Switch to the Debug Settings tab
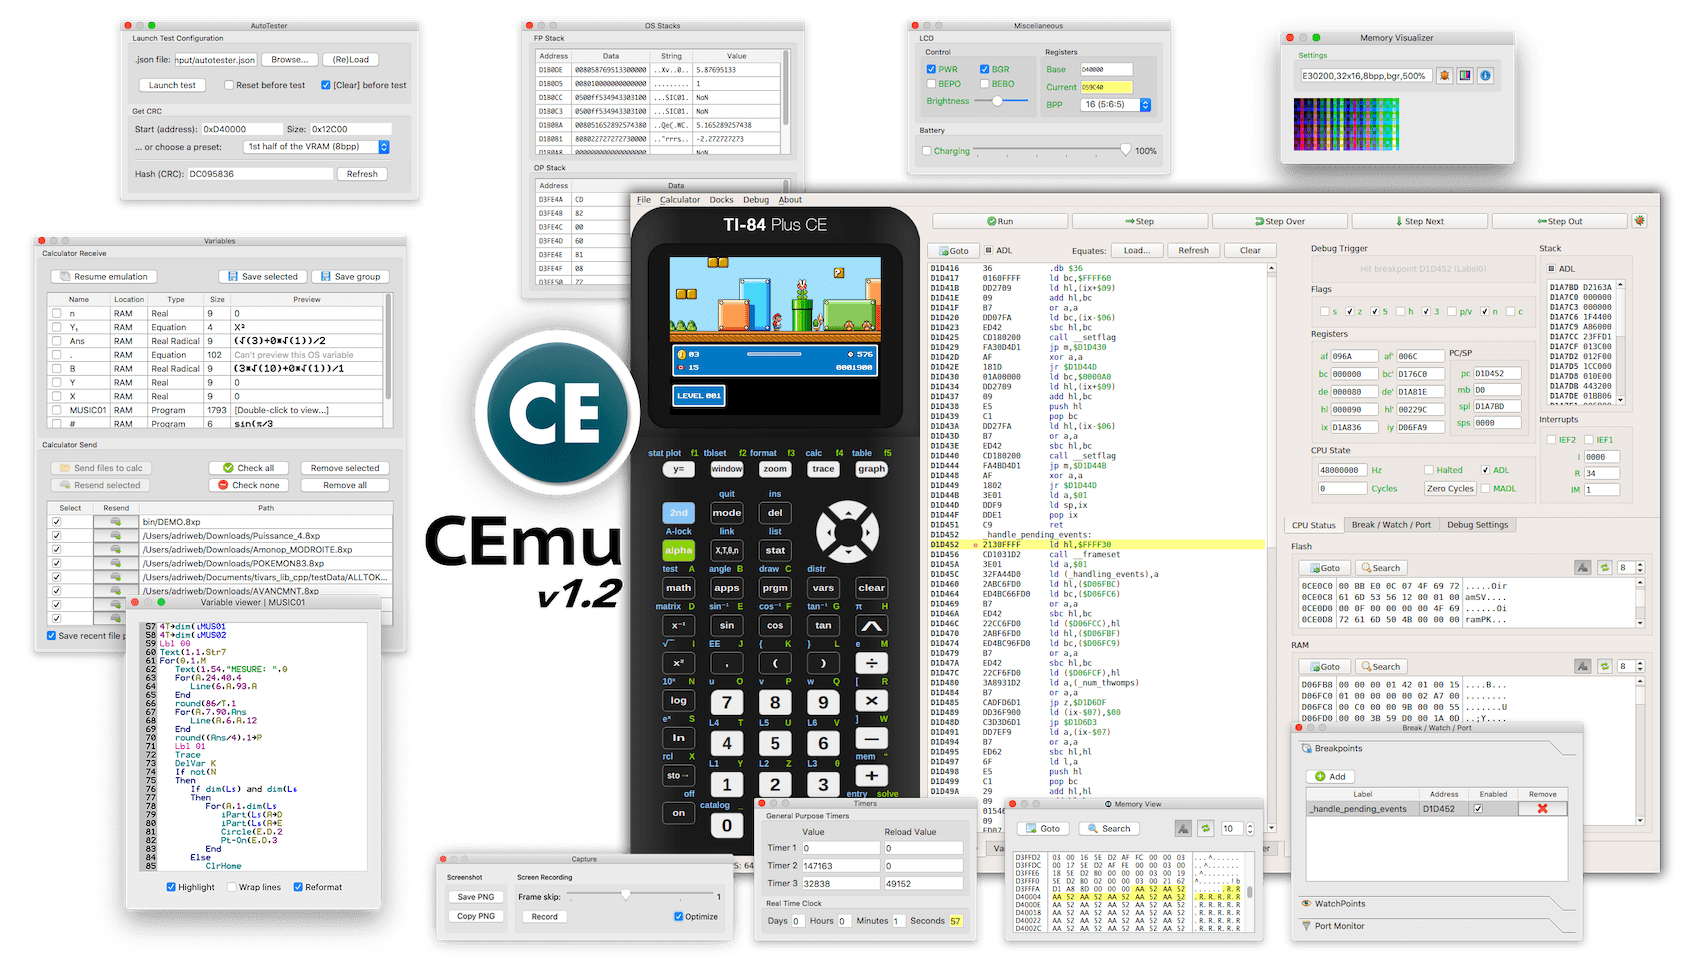This screenshot has width=1700, height=979. [1477, 524]
